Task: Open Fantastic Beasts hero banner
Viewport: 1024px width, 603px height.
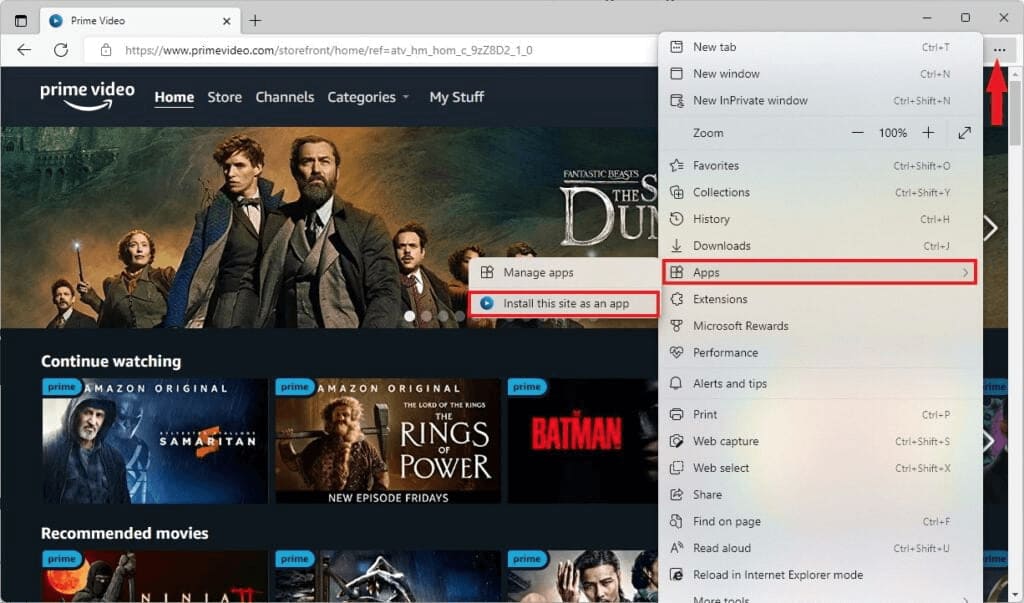Action: (329, 227)
